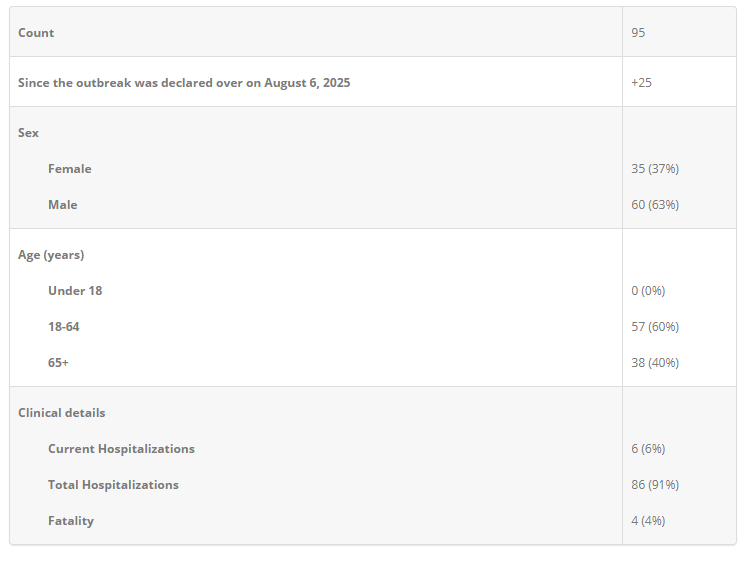Select the Current Hospitalizations label
Screen dimensions: 744x561
[121, 449]
